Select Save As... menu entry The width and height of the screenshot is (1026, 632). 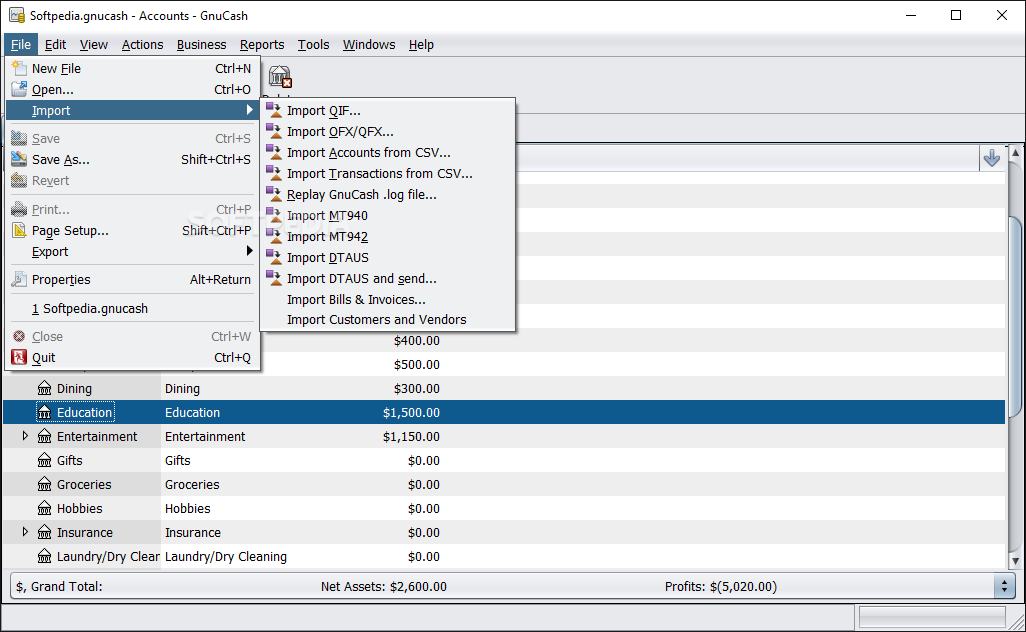[x=133, y=159]
